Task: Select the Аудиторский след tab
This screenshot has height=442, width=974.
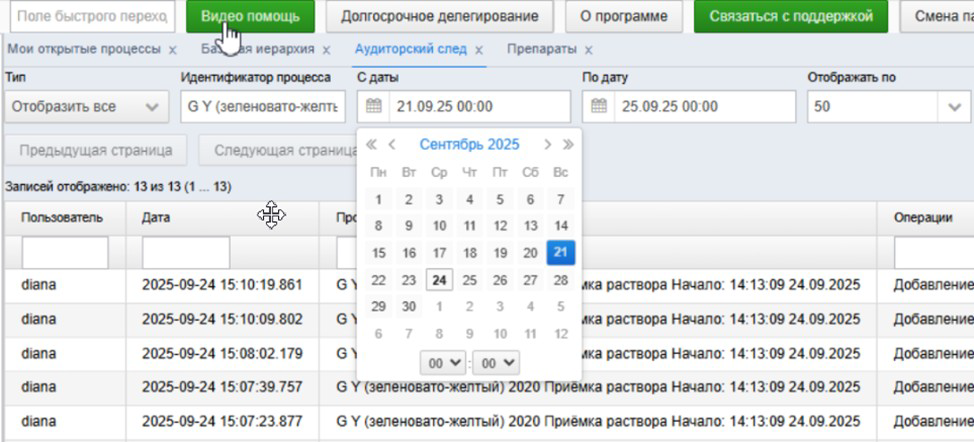Action: [x=411, y=49]
